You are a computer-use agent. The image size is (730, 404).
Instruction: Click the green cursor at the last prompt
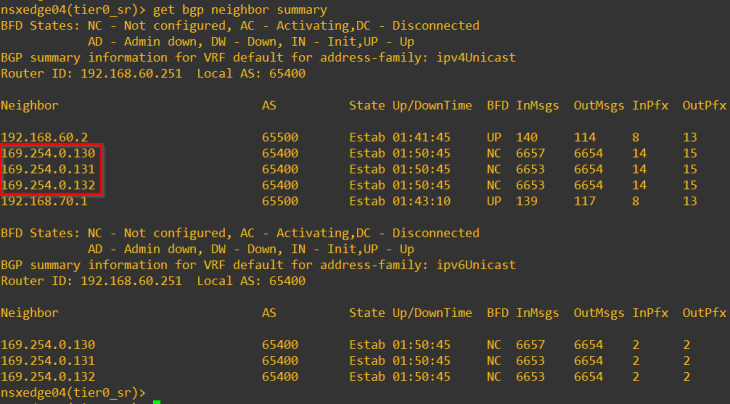click(157, 393)
